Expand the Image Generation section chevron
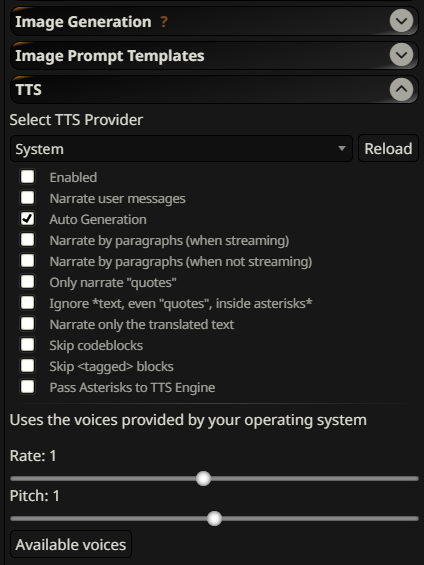Image resolution: width=424 pixels, height=565 pixels. pos(401,21)
